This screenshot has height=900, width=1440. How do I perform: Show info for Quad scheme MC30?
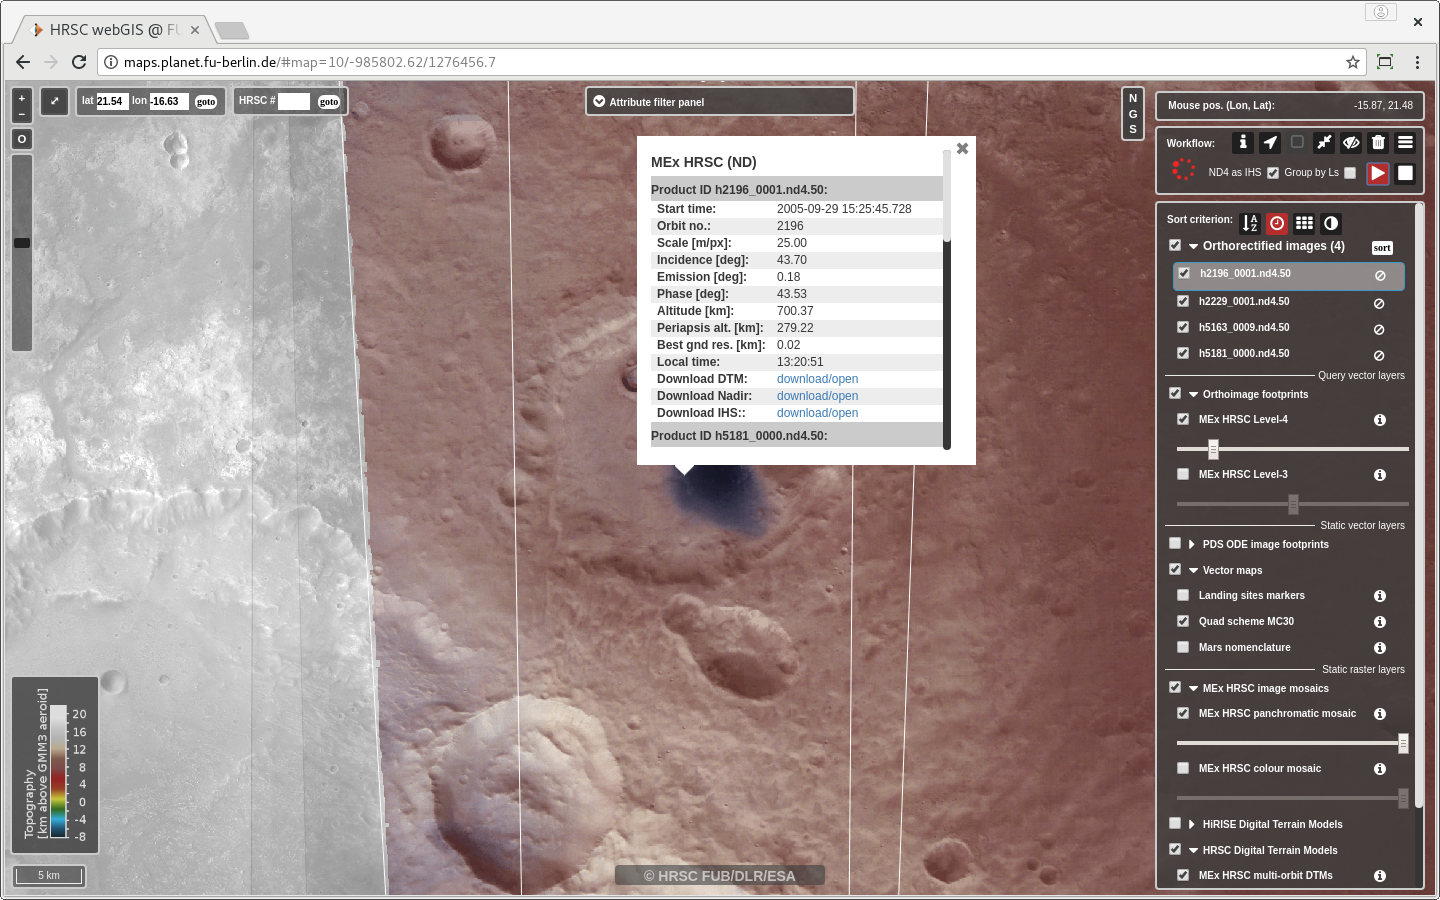point(1380,622)
